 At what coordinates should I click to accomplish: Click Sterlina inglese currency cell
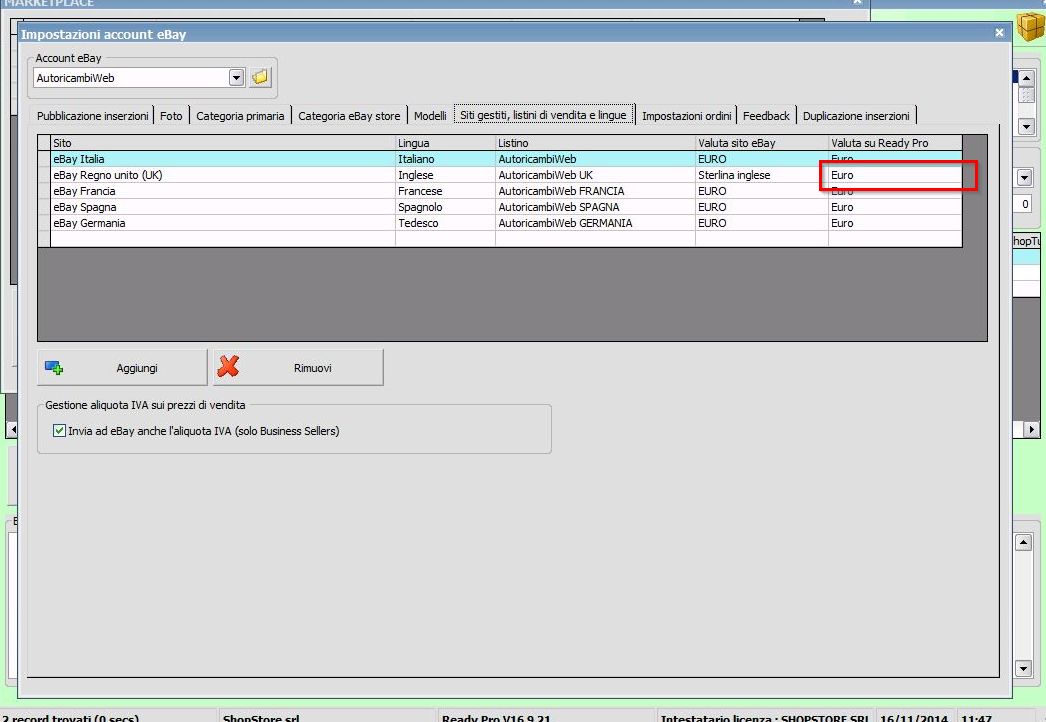[762, 175]
